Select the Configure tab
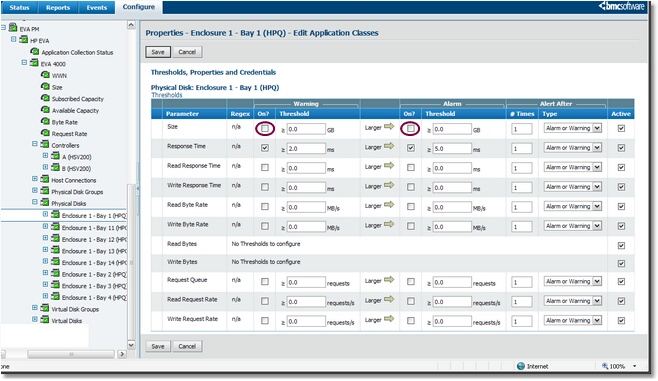 point(138,7)
